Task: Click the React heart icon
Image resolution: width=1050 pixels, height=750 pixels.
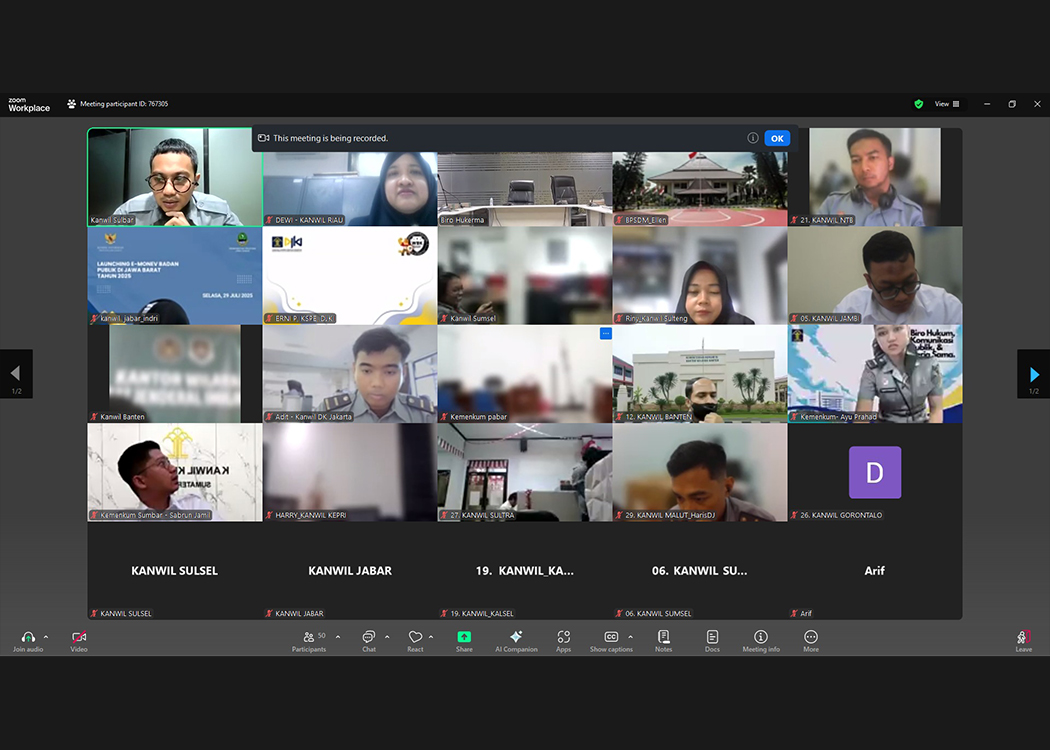Action: pyautogui.click(x=415, y=638)
